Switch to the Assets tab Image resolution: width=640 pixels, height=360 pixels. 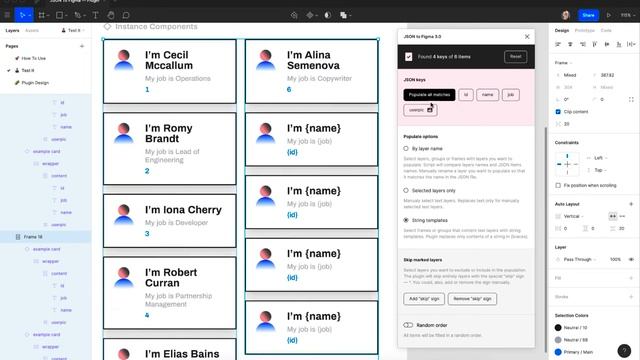[x=32, y=31]
